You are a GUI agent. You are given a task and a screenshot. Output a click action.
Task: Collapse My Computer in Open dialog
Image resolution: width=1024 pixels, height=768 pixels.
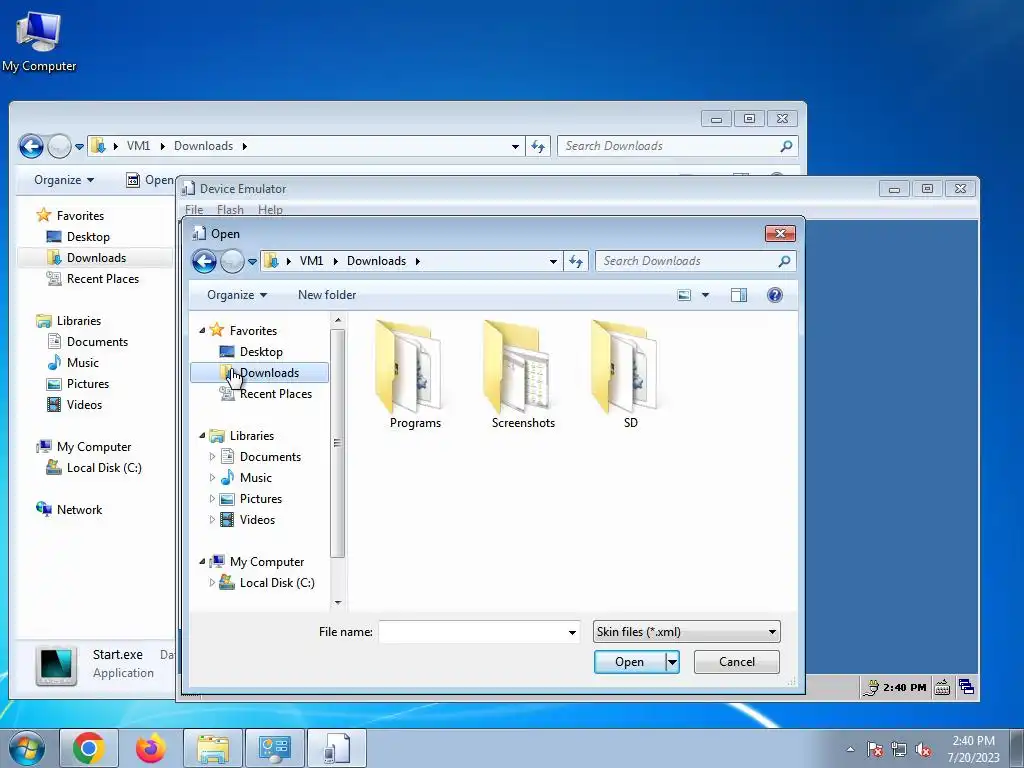point(202,562)
